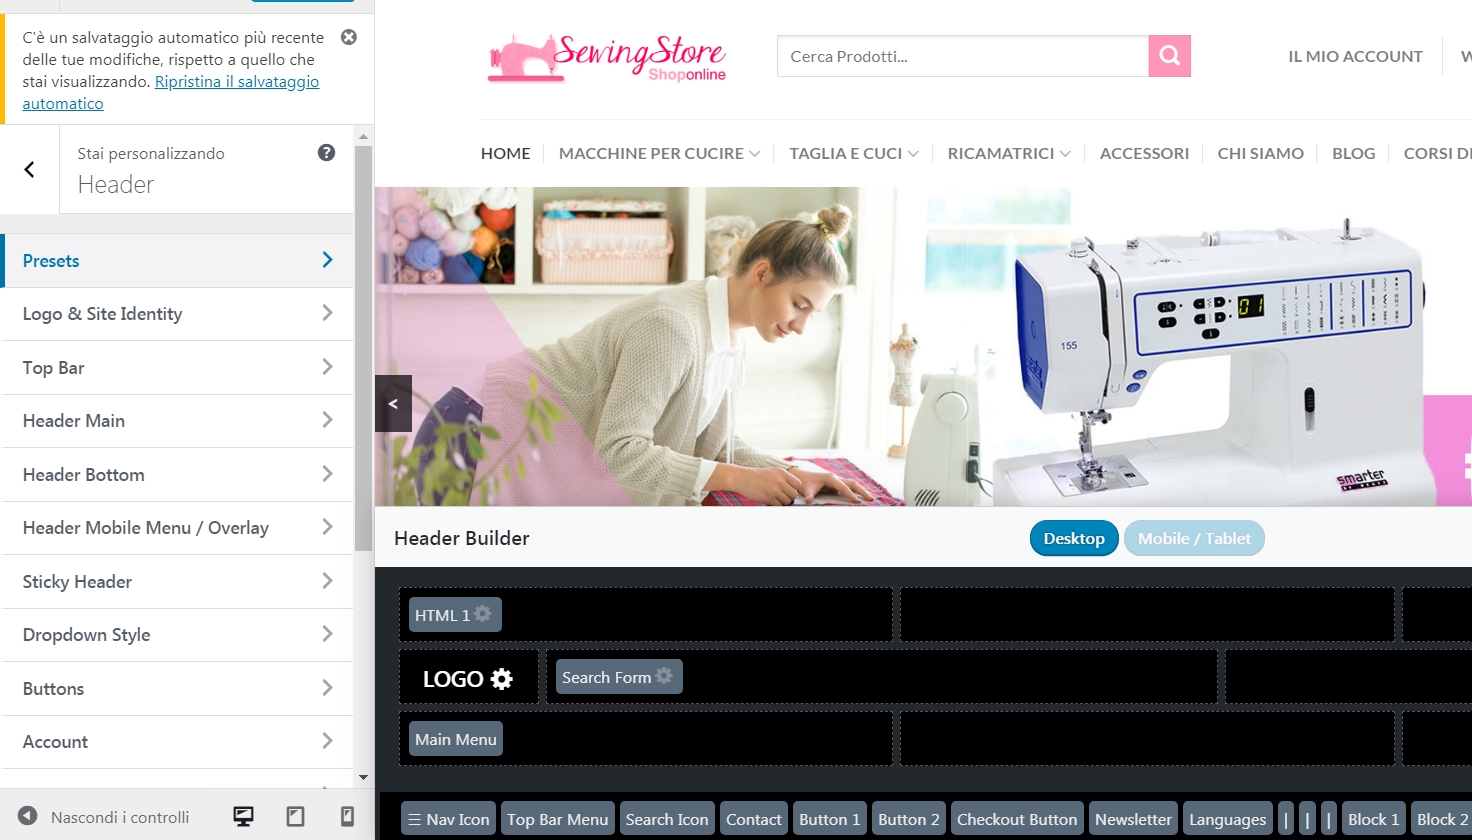Dismiss the autosave notice with X icon
The height and width of the screenshot is (840, 1472).
coord(349,37)
